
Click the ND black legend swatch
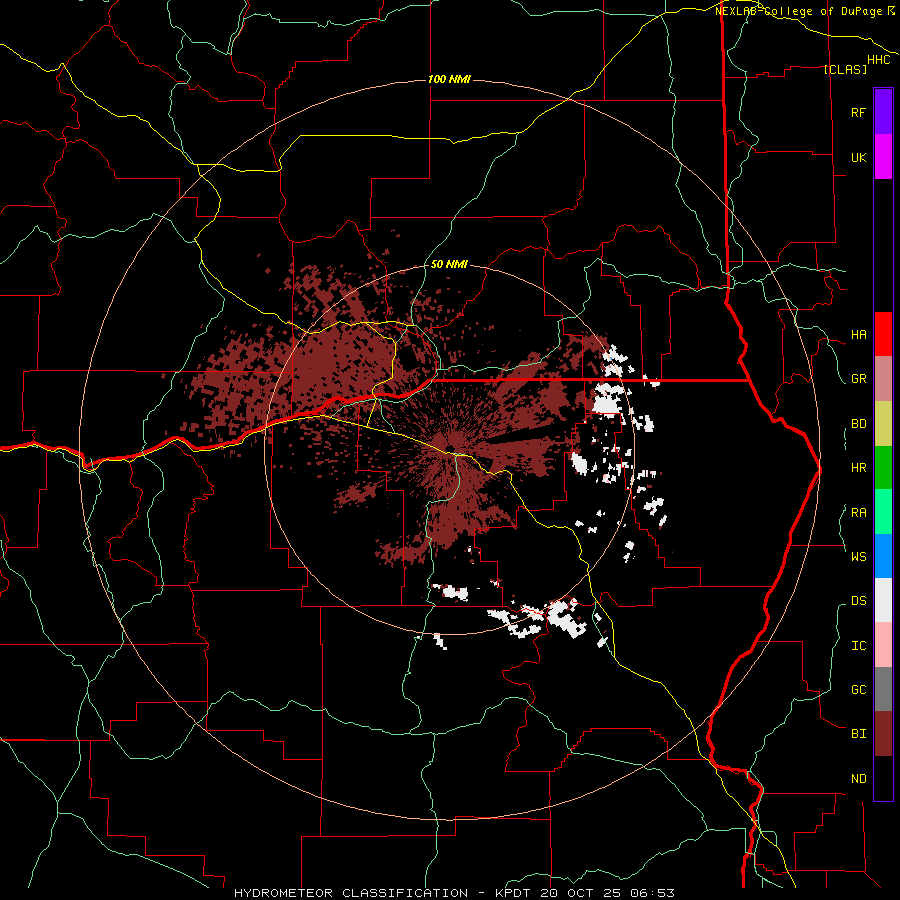tap(883, 778)
